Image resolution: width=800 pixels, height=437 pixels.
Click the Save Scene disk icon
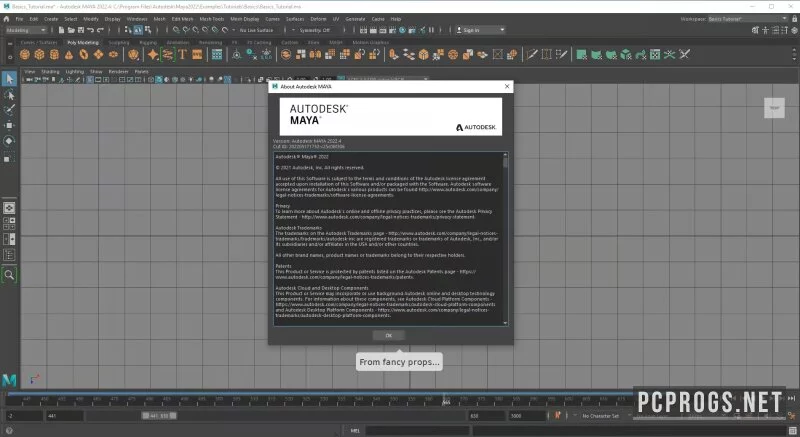click(81, 30)
